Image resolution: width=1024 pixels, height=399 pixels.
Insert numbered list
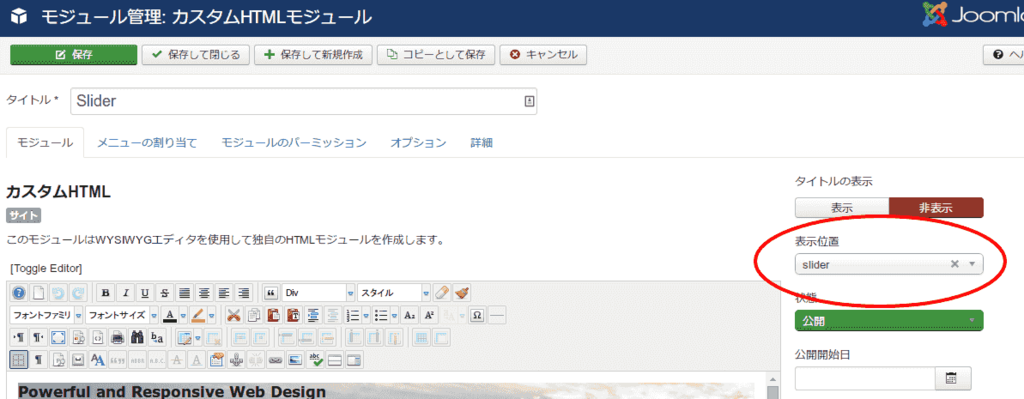tap(353, 315)
